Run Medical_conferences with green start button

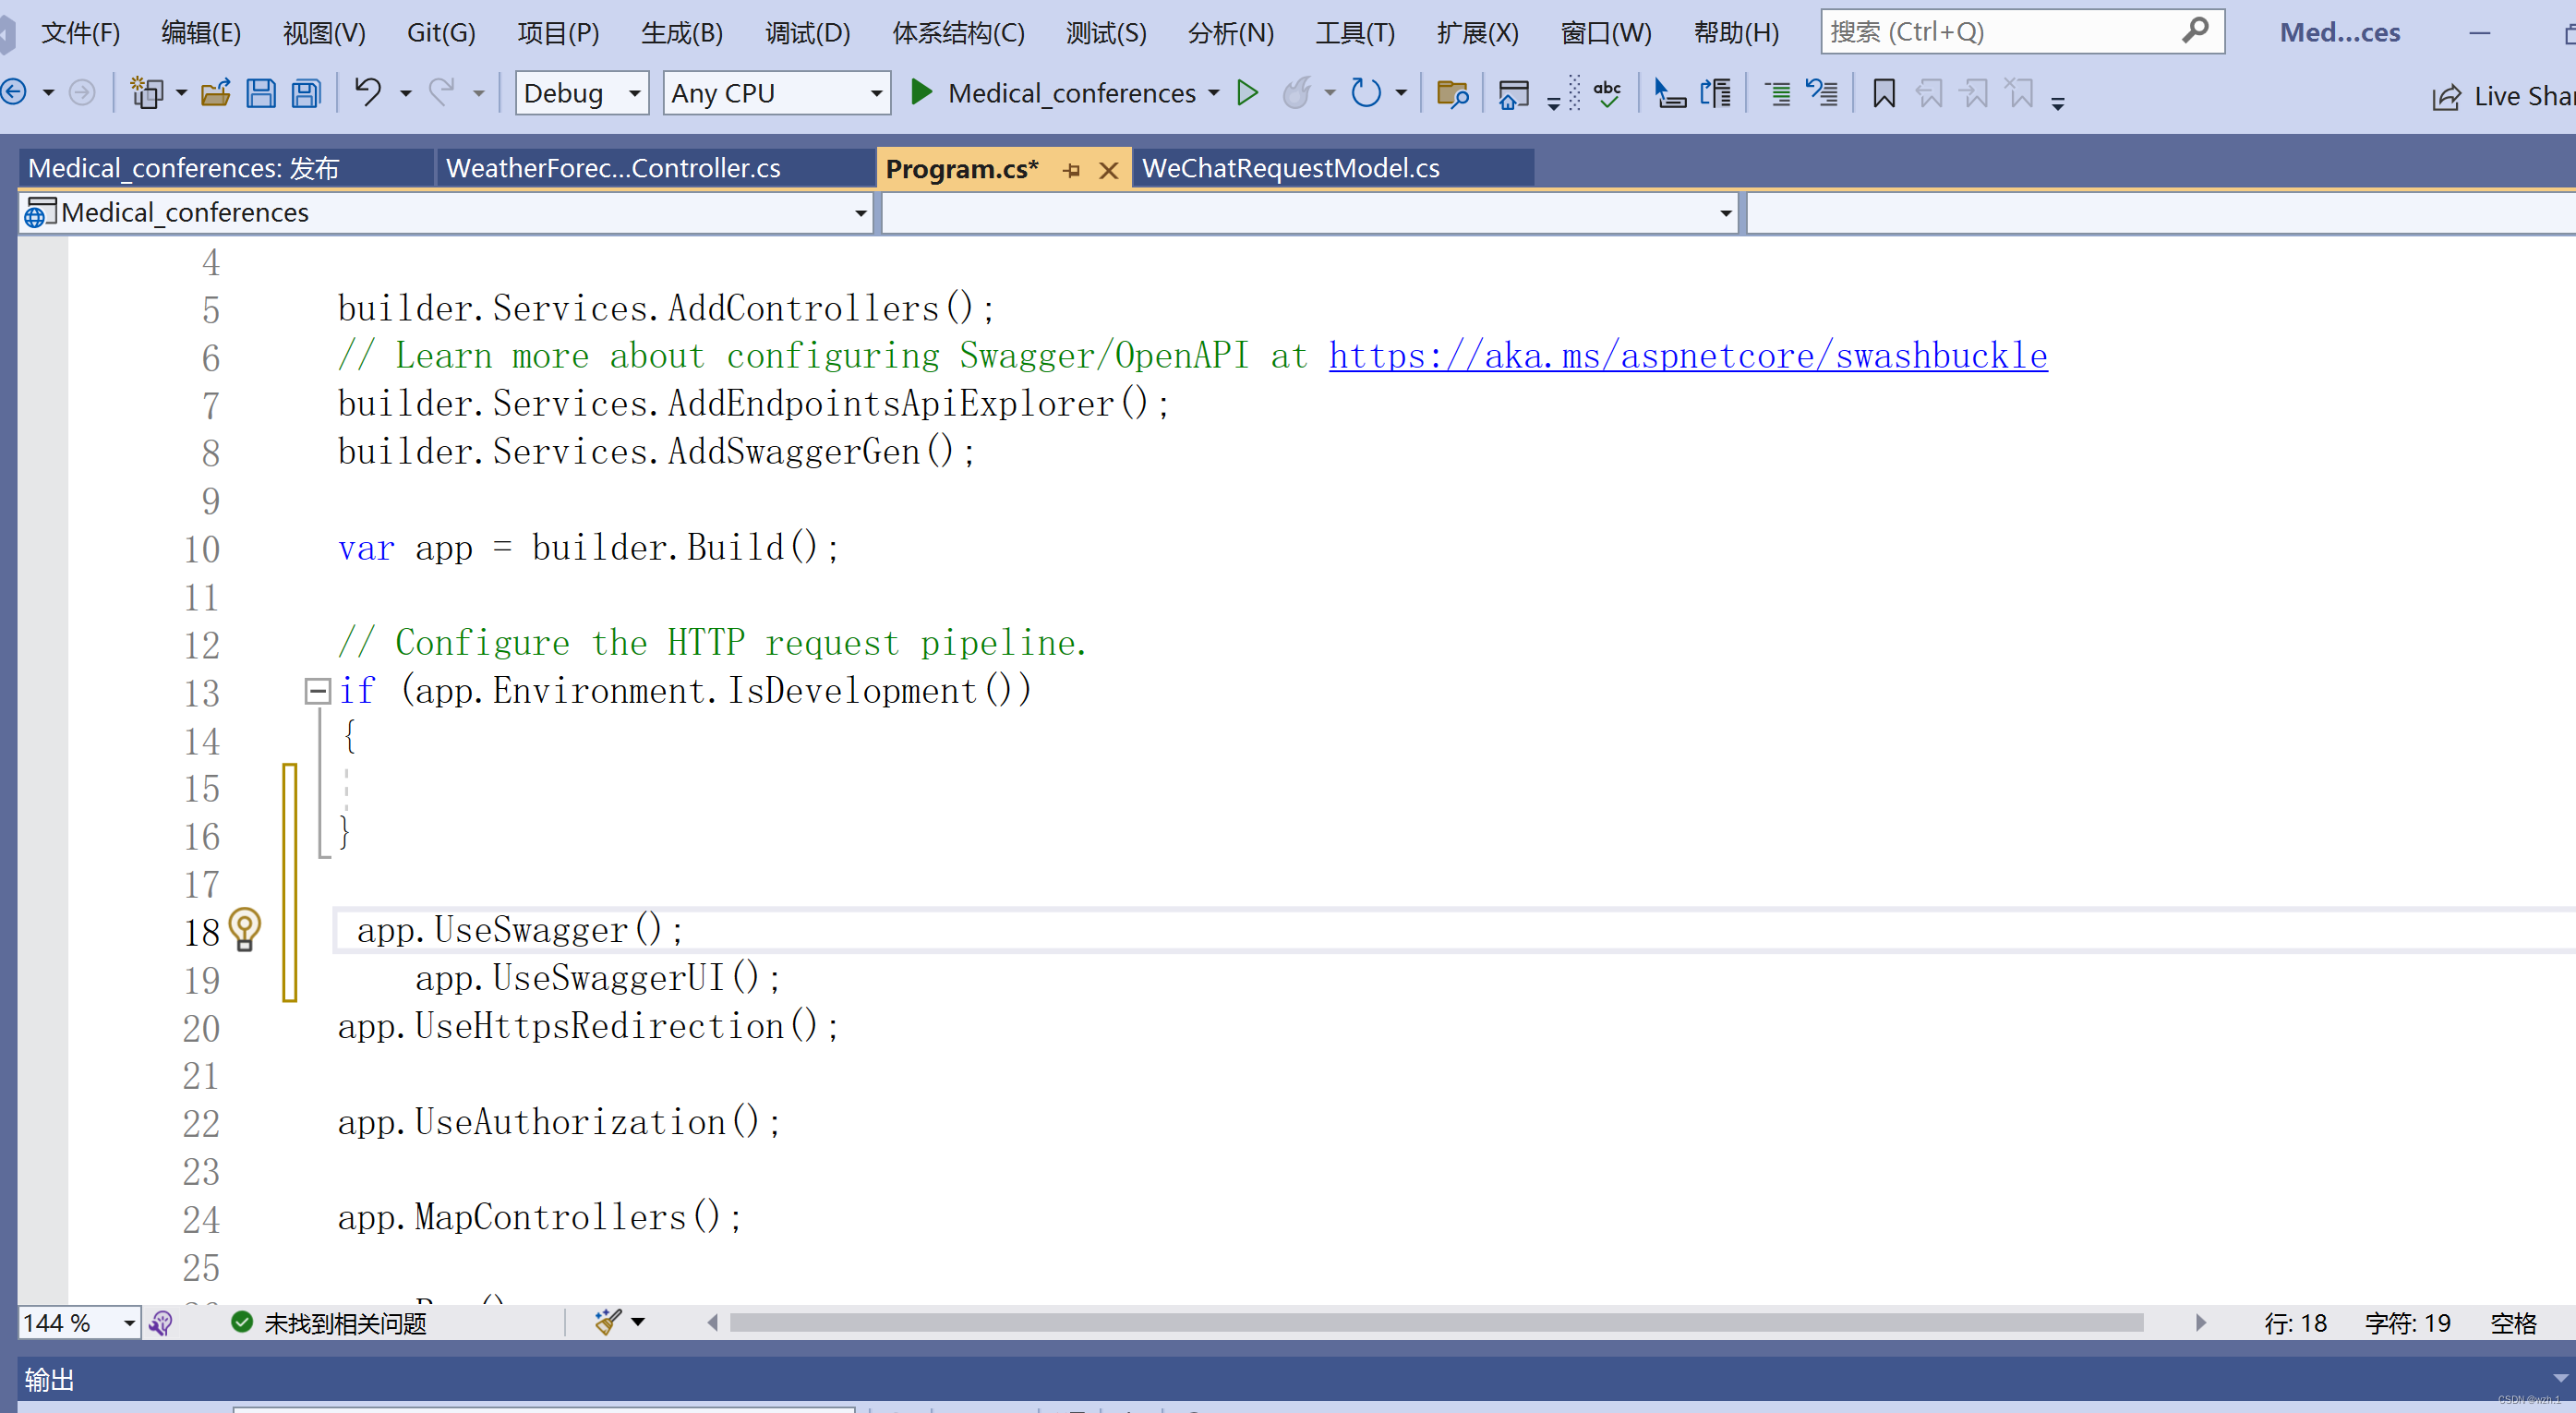pyautogui.click(x=921, y=93)
